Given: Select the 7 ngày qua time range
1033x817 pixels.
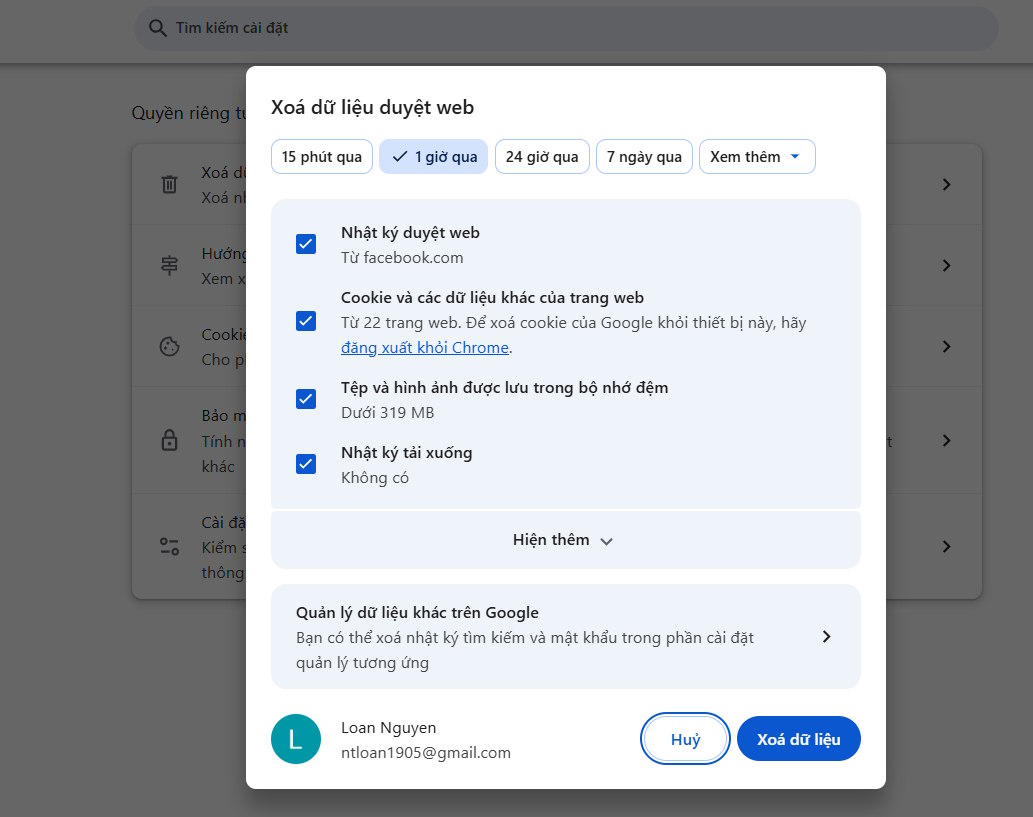Looking at the screenshot, I should (x=644, y=157).
